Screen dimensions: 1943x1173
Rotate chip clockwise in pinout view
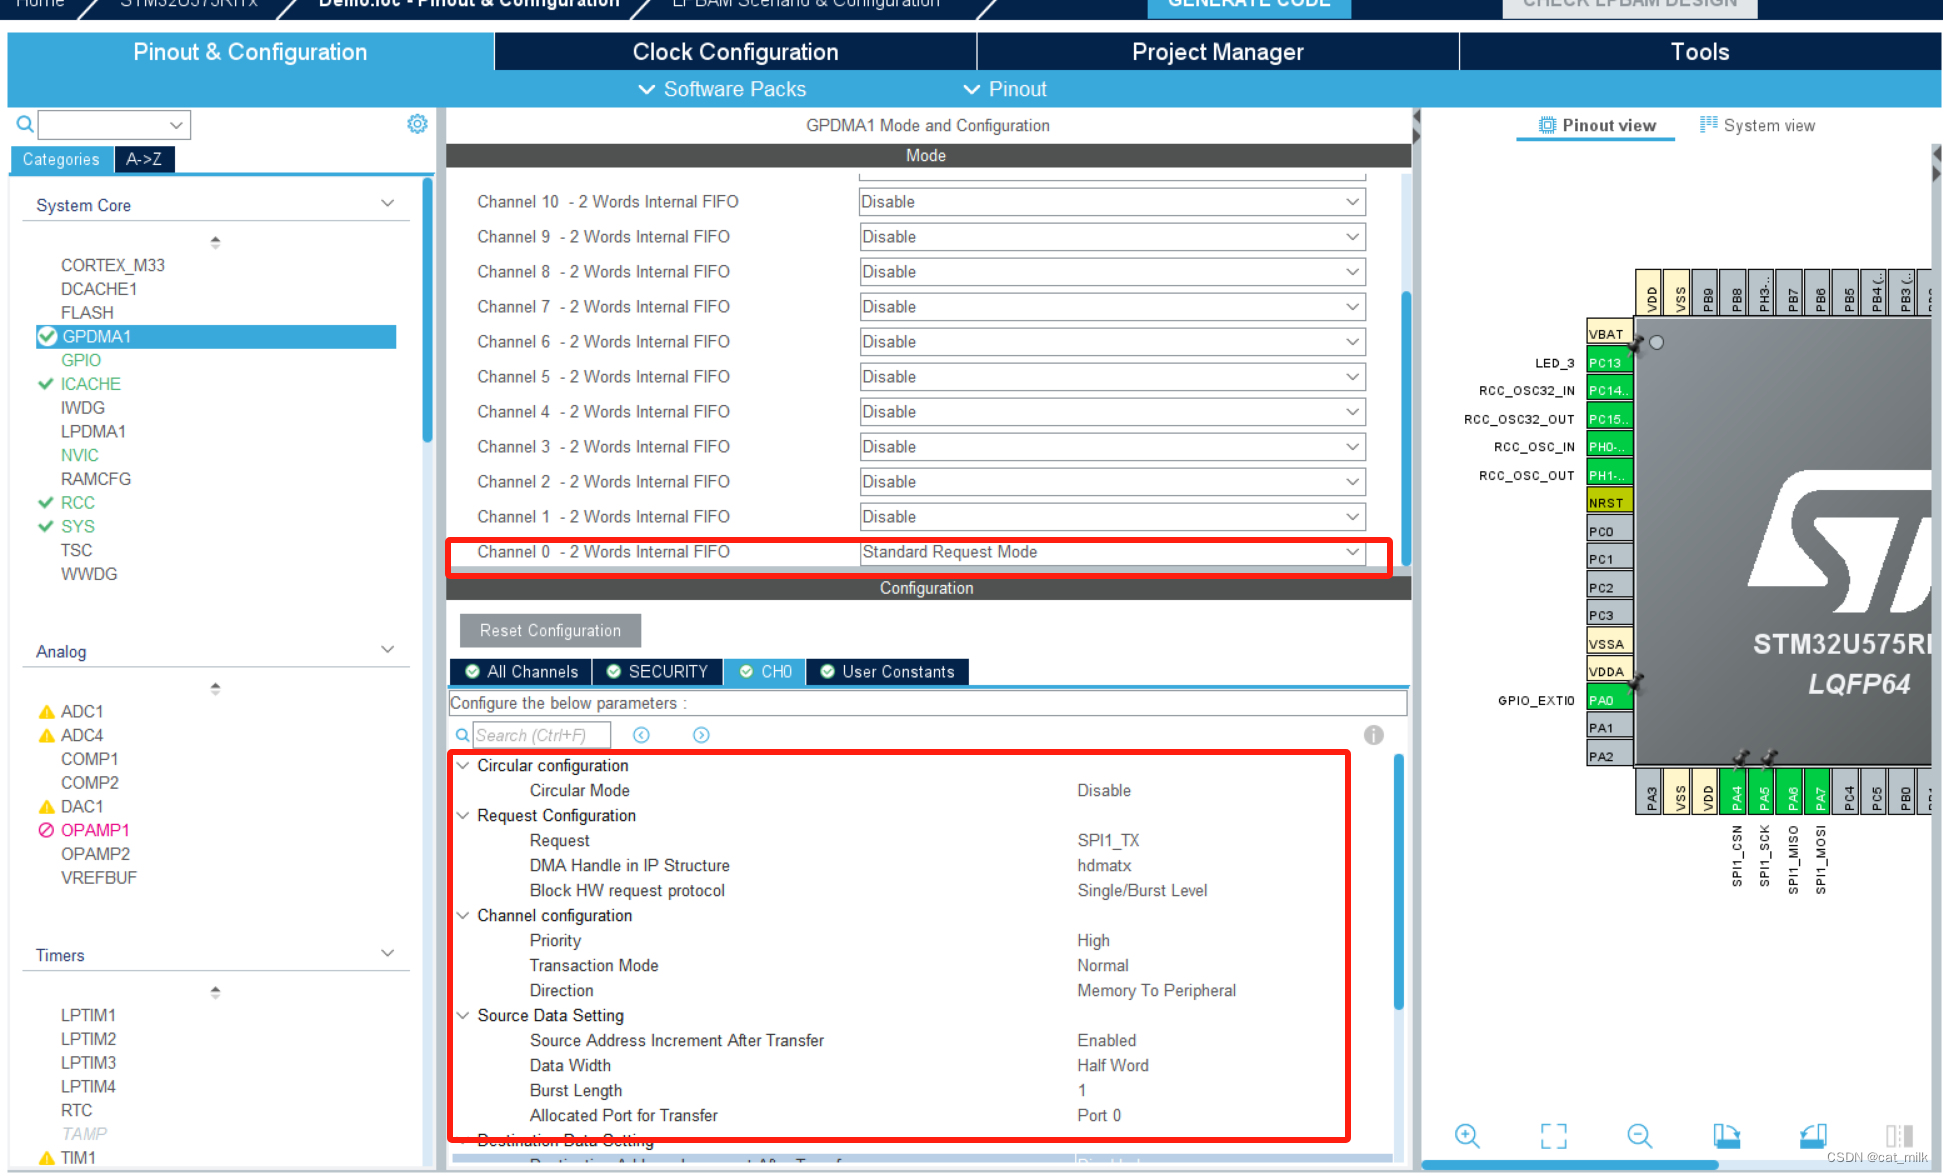pyautogui.click(x=1726, y=1135)
